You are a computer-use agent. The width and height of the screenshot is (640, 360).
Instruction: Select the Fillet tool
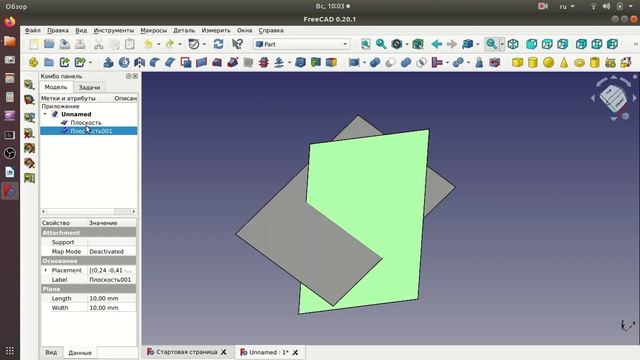155,62
